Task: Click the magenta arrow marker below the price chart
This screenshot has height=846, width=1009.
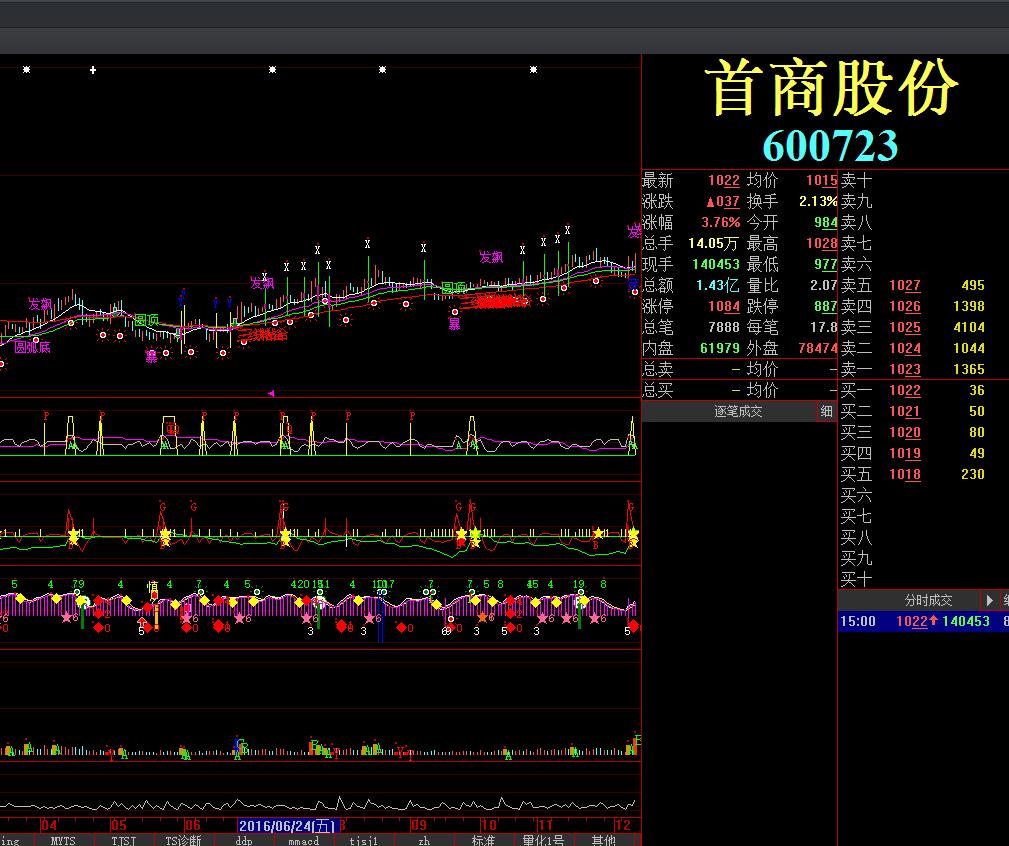Action: (x=271, y=393)
